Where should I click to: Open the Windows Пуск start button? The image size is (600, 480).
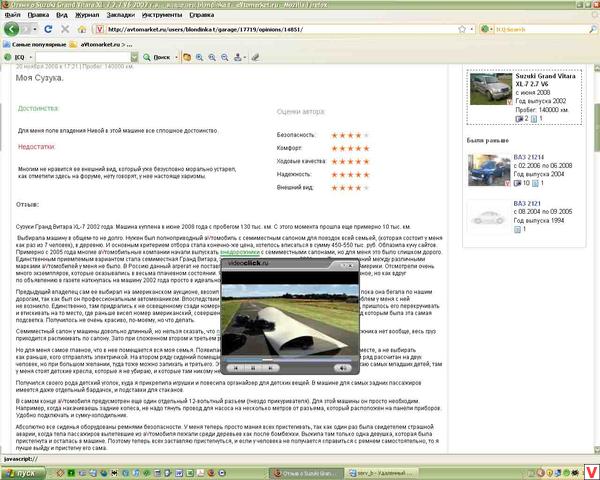coord(23,473)
